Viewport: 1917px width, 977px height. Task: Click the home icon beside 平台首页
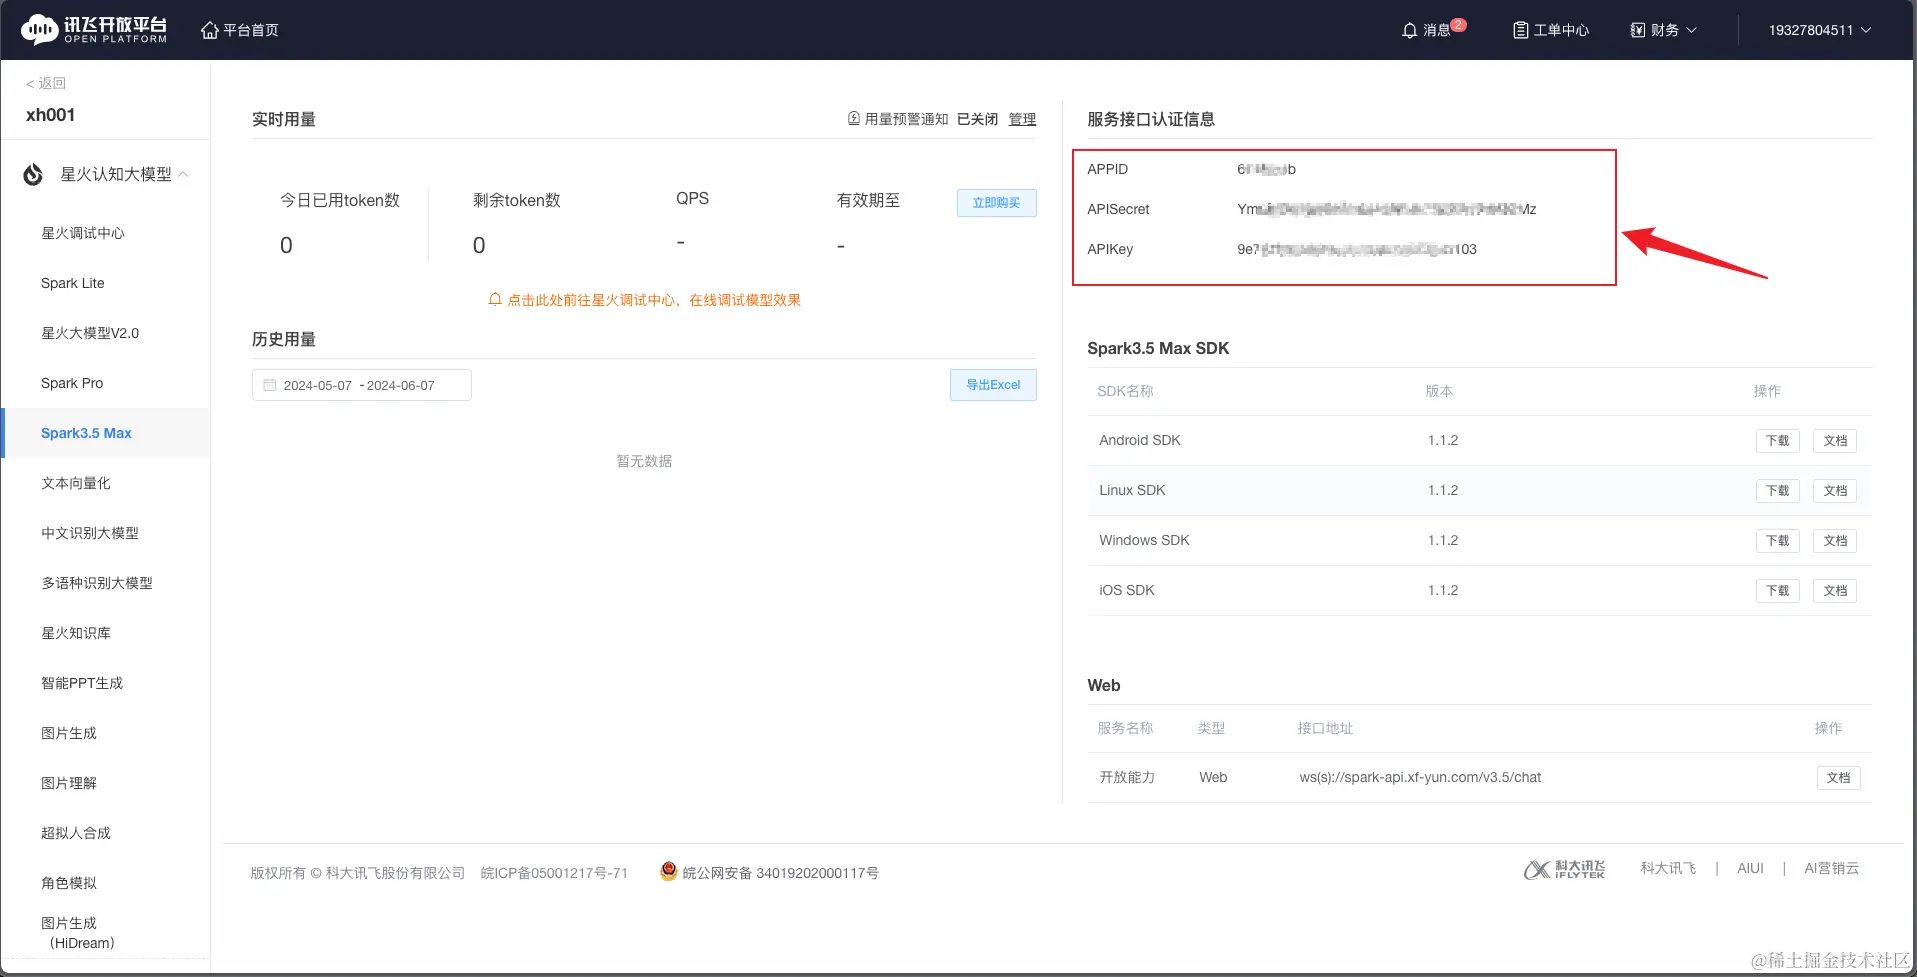pyautogui.click(x=209, y=30)
